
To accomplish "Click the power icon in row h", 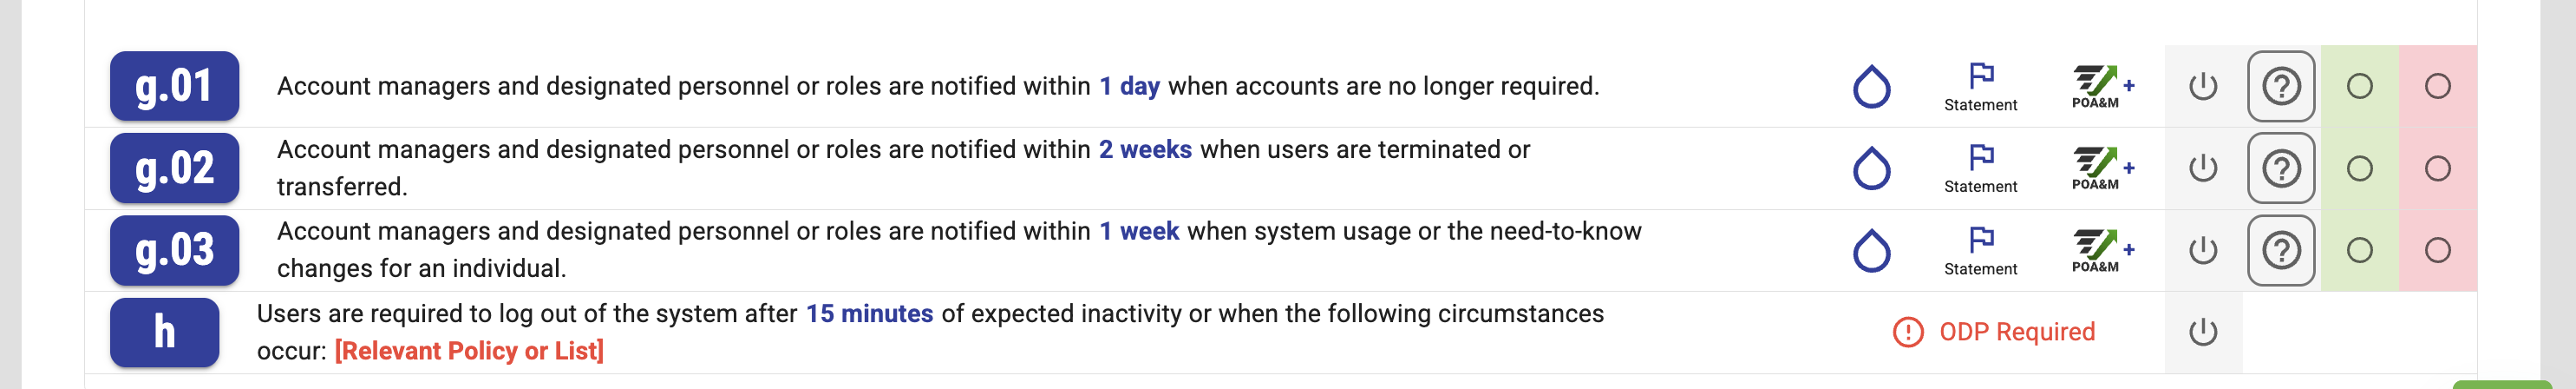I will (x=2203, y=332).
